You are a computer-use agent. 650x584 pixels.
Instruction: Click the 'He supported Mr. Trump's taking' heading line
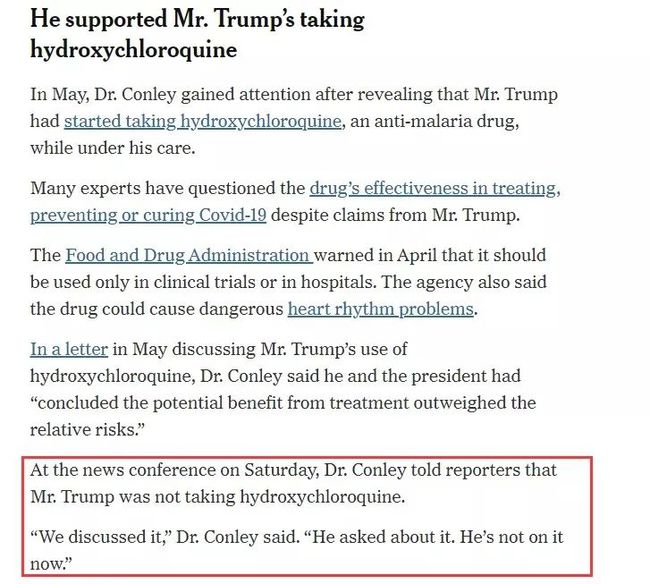click(x=197, y=20)
